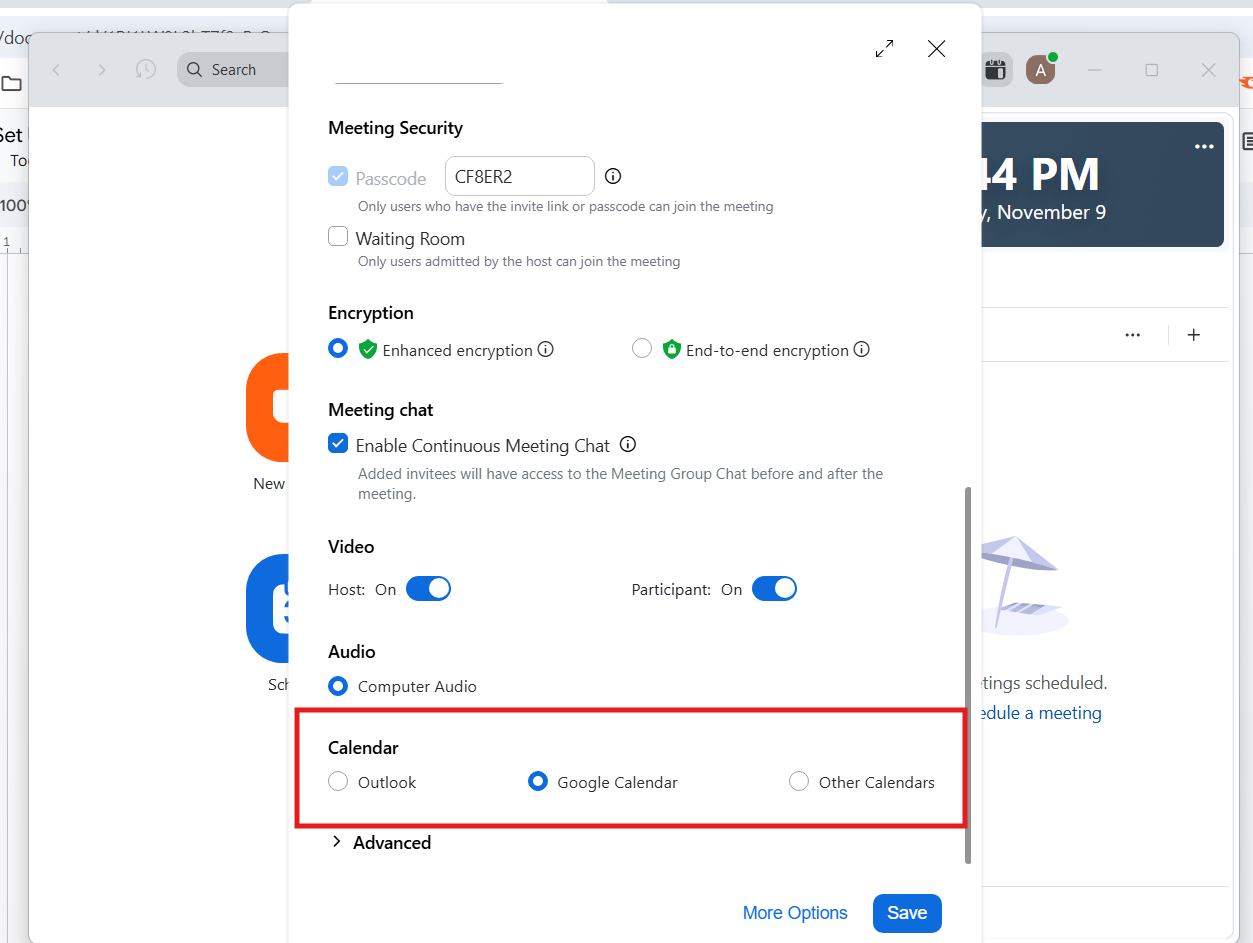1253x943 pixels.
Task: Open the More Options link
Action: (x=795, y=913)
